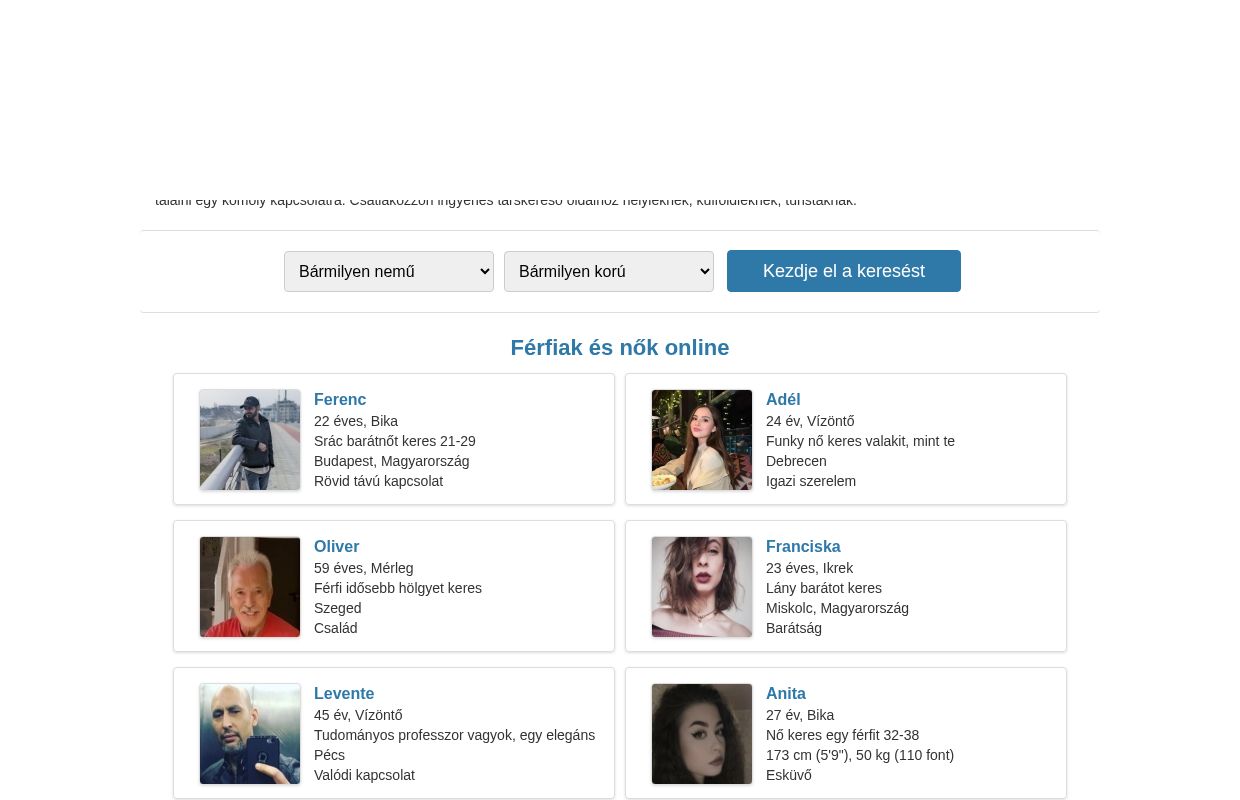Expand the Bármilyen korú age dropdown
This screenshot has width=1240, height=800.
(609, 271)
